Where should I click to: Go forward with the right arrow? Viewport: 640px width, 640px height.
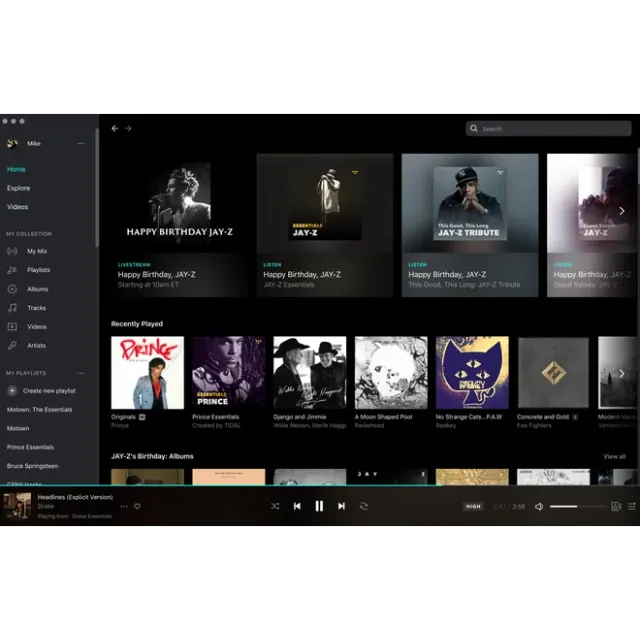pyautogui.click(x=128, y=129)
